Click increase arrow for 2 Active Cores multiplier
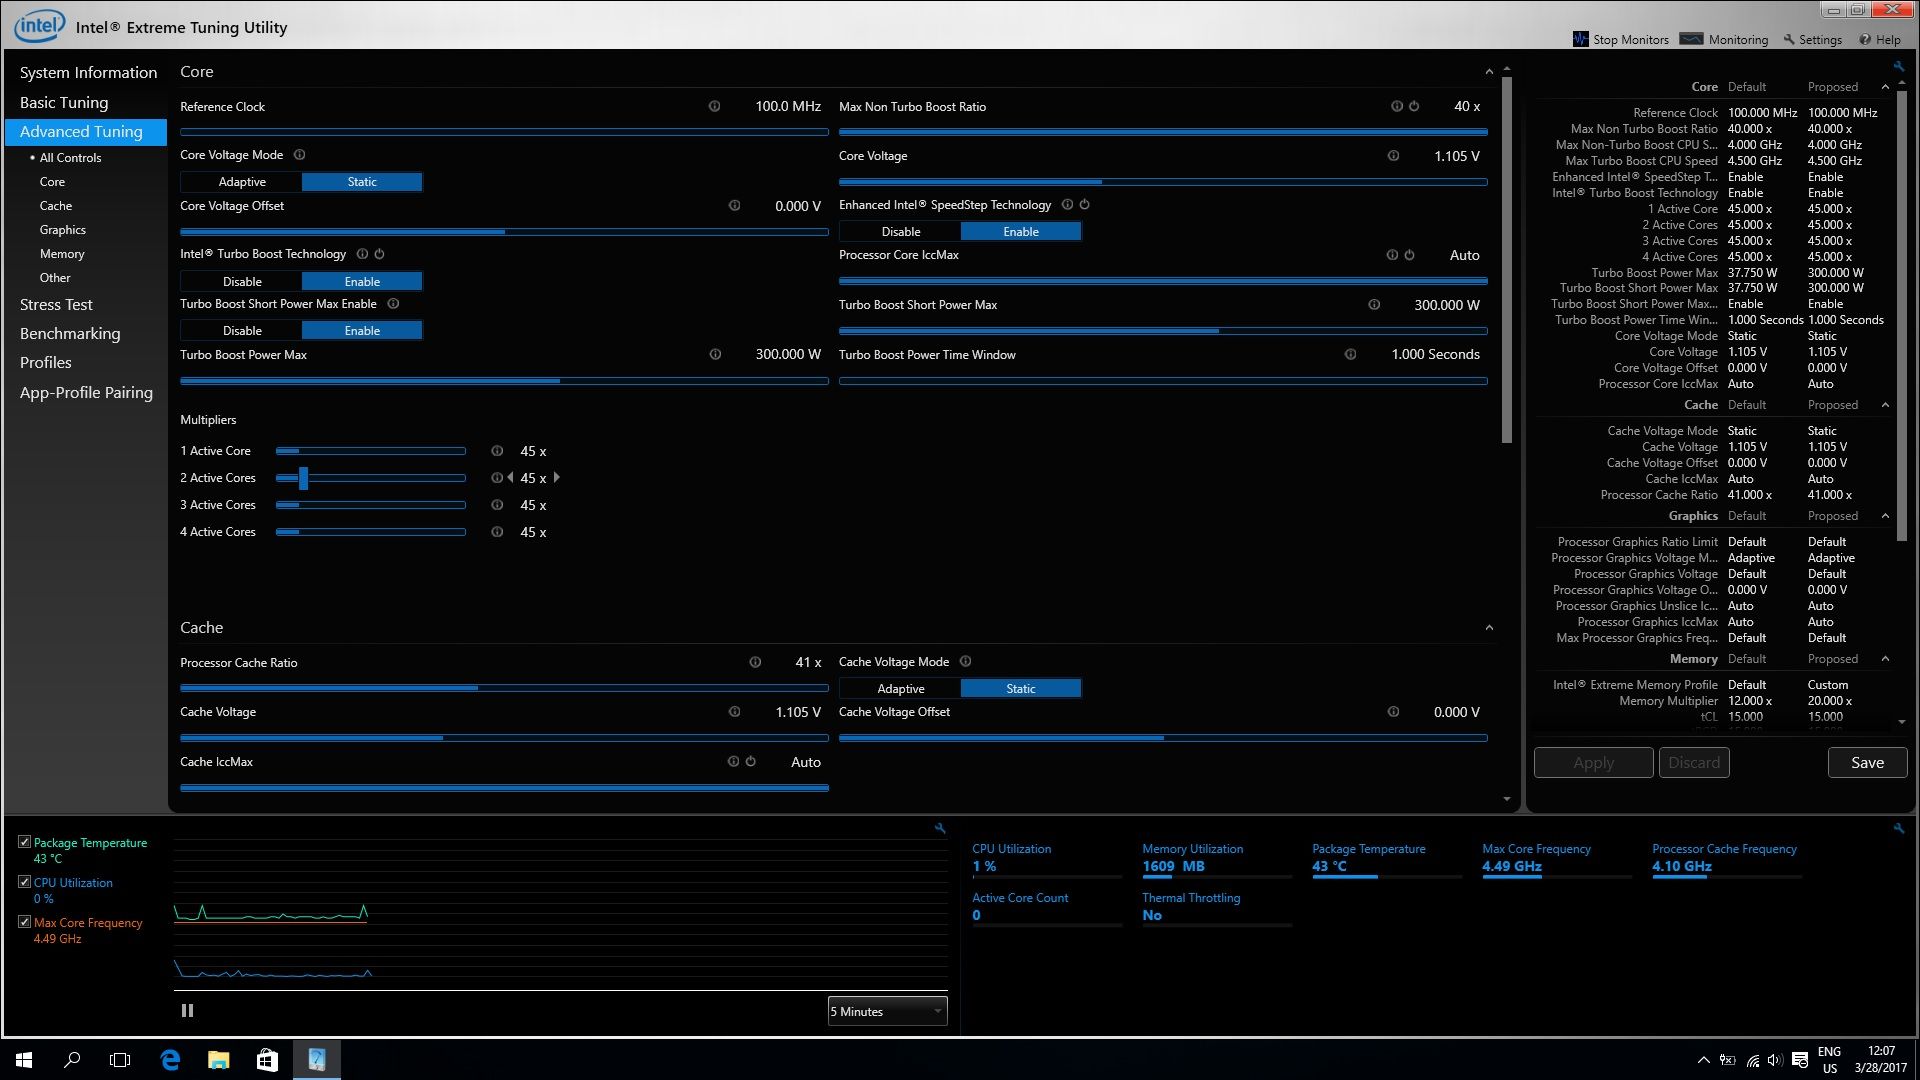The height and width of the screenshot is (1080, 1920). tap(557, 478)
